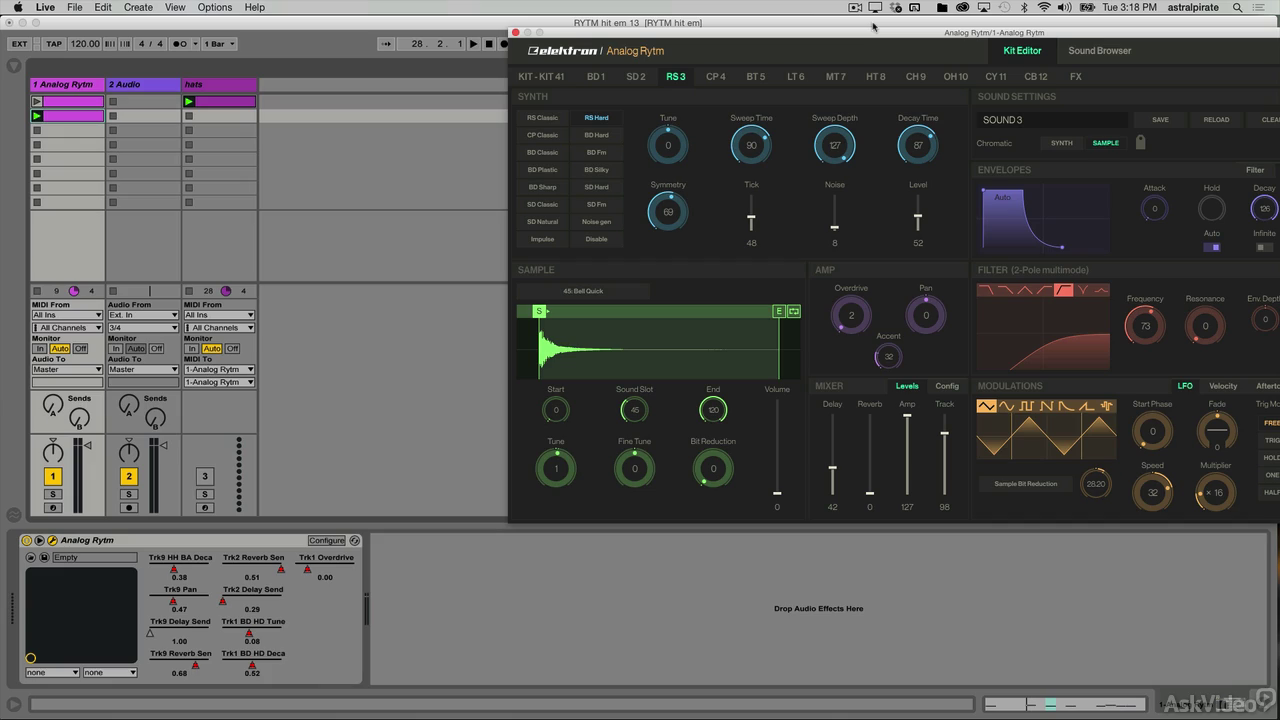The height and width of the screenshot is (720, 1280).
Task: Select the RS Classic synth machine
Action: point(542,118)
